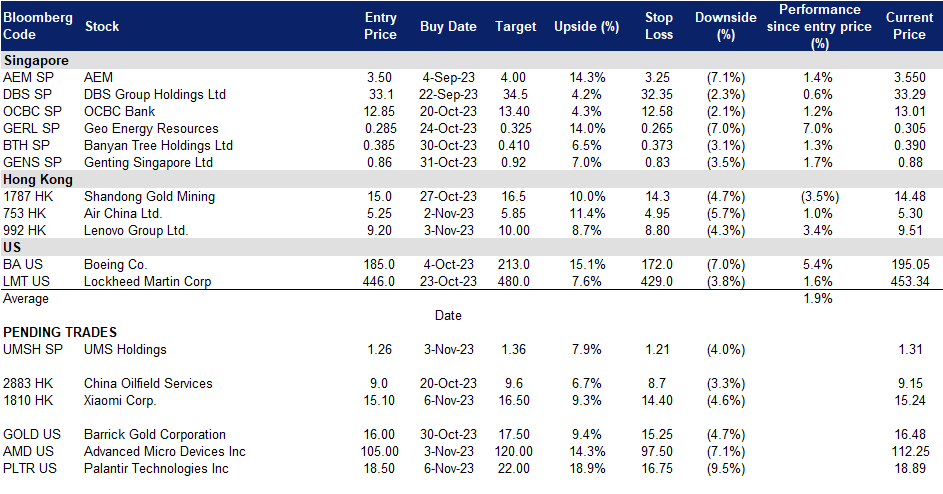Click the Buy Date column header
Viewport: 943px width, 494px height.
pos(448,27)
